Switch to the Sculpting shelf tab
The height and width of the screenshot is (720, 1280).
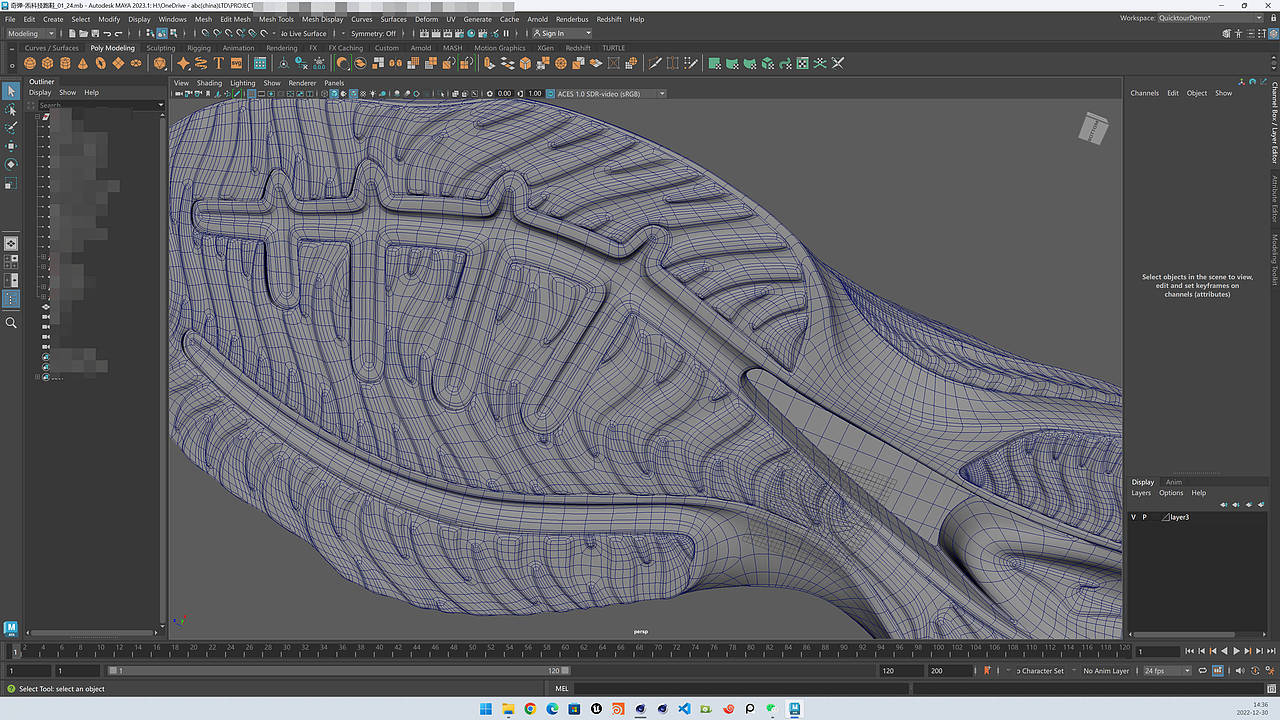pos(160,48)
